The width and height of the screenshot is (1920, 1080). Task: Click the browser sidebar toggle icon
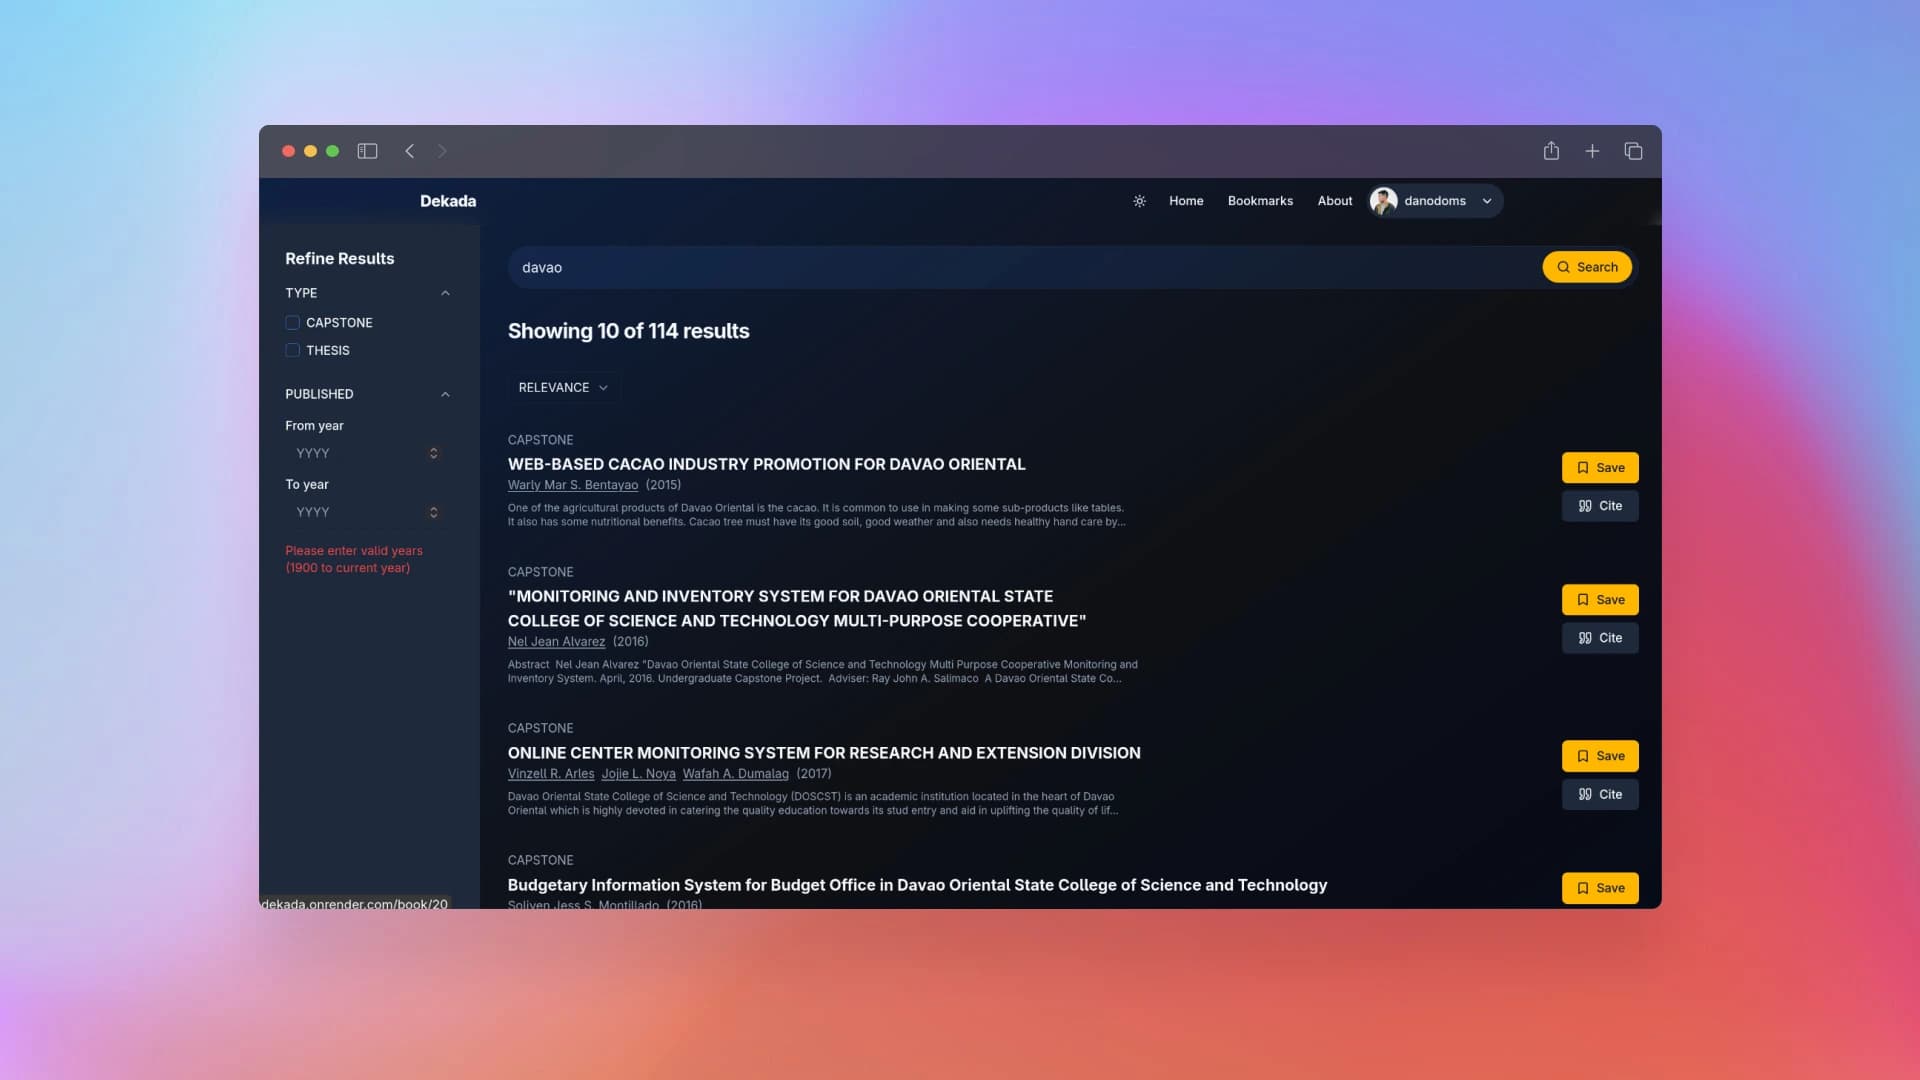[367, 151]
